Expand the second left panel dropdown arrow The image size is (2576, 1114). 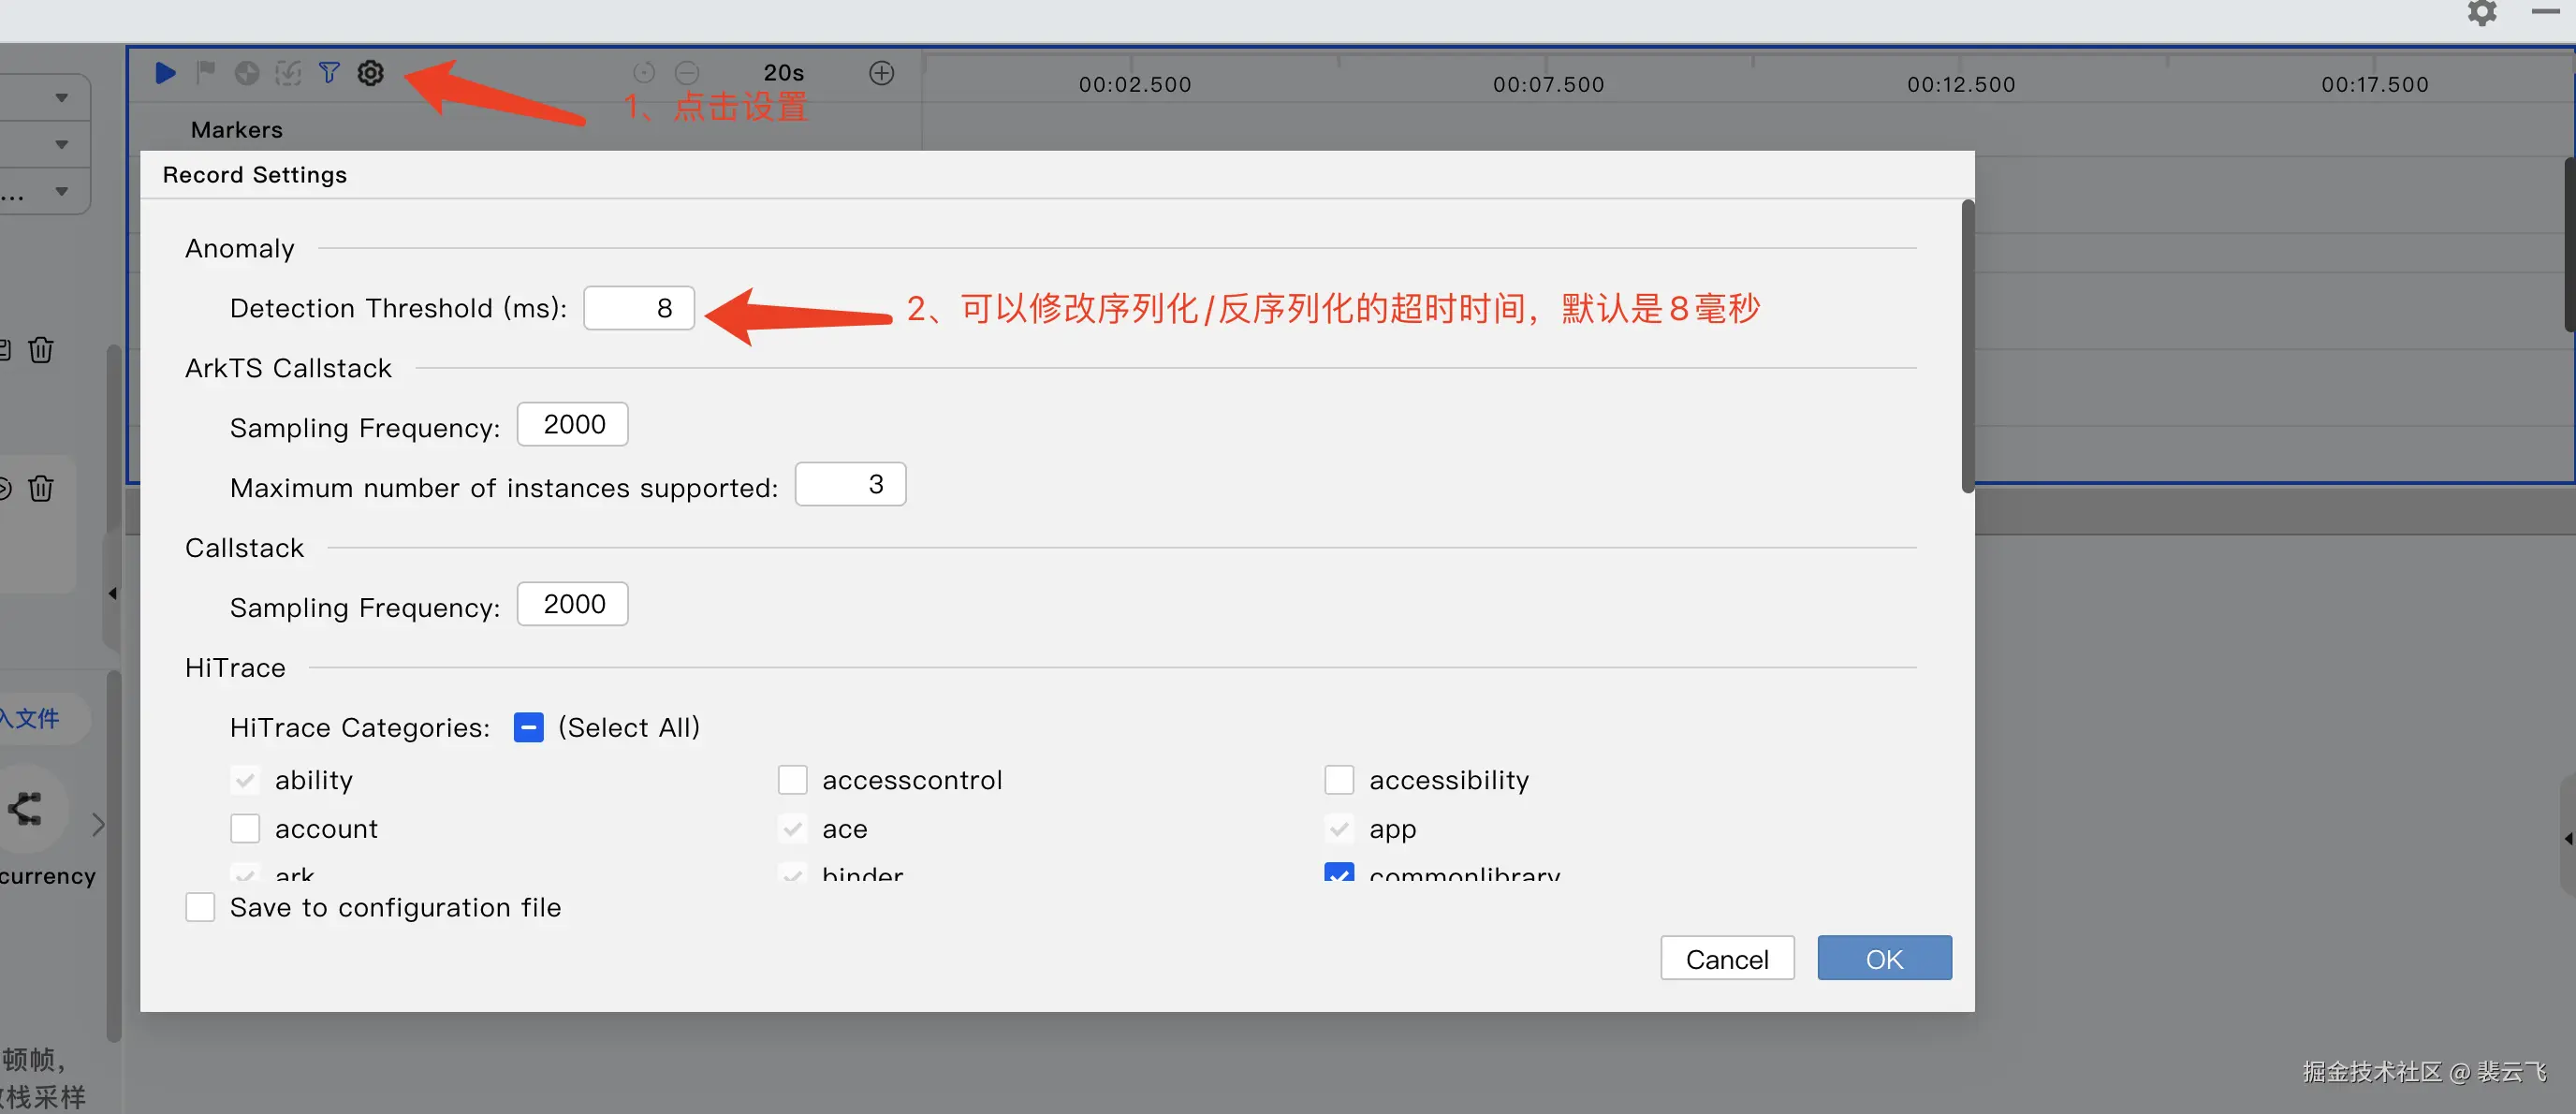62,145
